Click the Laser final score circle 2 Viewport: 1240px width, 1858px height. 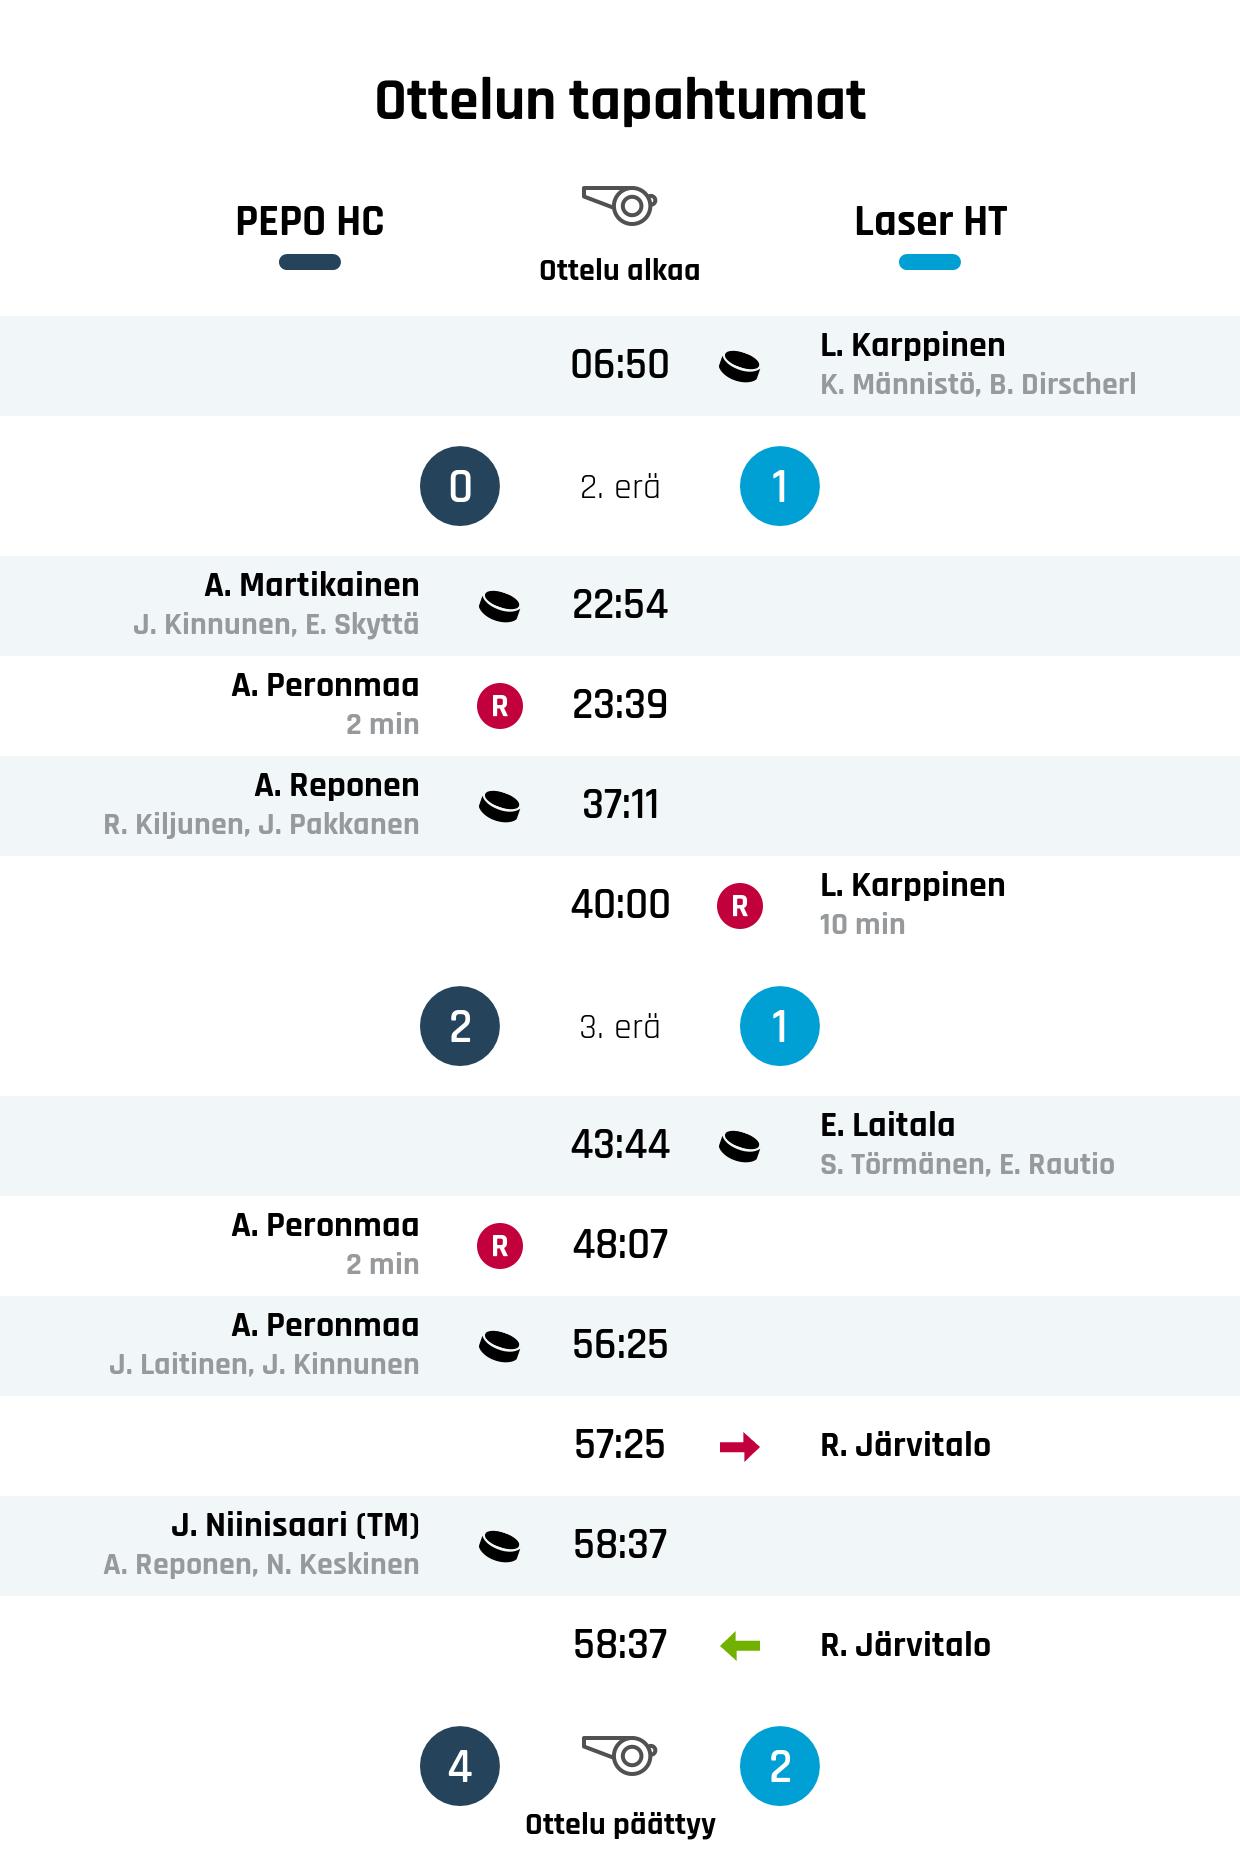[779, 1766]
